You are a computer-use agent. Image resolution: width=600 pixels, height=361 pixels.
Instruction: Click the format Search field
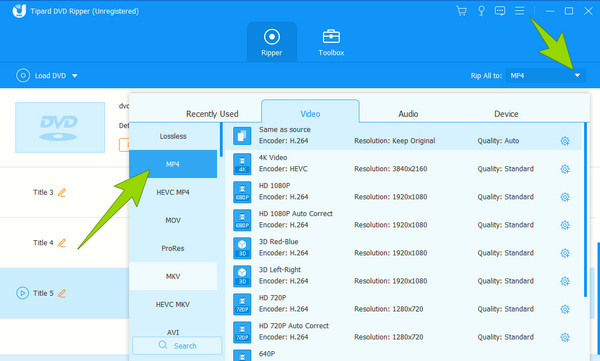(x=177, y=345)
